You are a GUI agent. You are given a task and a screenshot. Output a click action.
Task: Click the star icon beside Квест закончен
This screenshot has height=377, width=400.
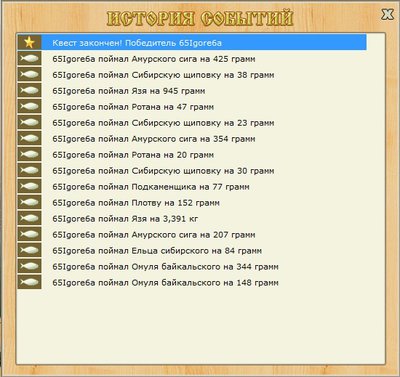point(29,42)
